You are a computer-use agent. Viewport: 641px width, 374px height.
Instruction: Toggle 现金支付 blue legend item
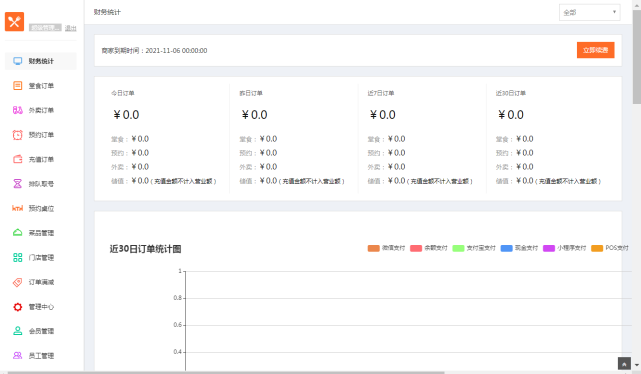519,248
